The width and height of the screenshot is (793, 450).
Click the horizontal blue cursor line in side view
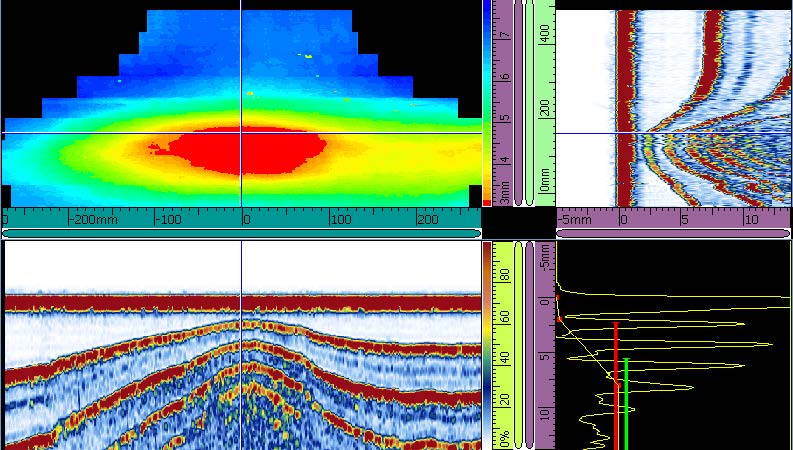pos(674,133)
